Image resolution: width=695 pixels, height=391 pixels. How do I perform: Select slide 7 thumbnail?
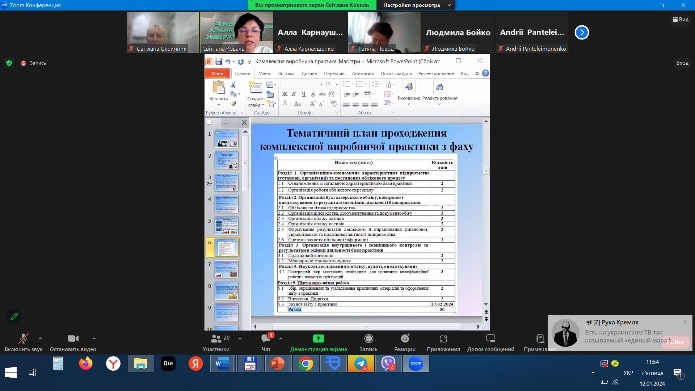226,270
